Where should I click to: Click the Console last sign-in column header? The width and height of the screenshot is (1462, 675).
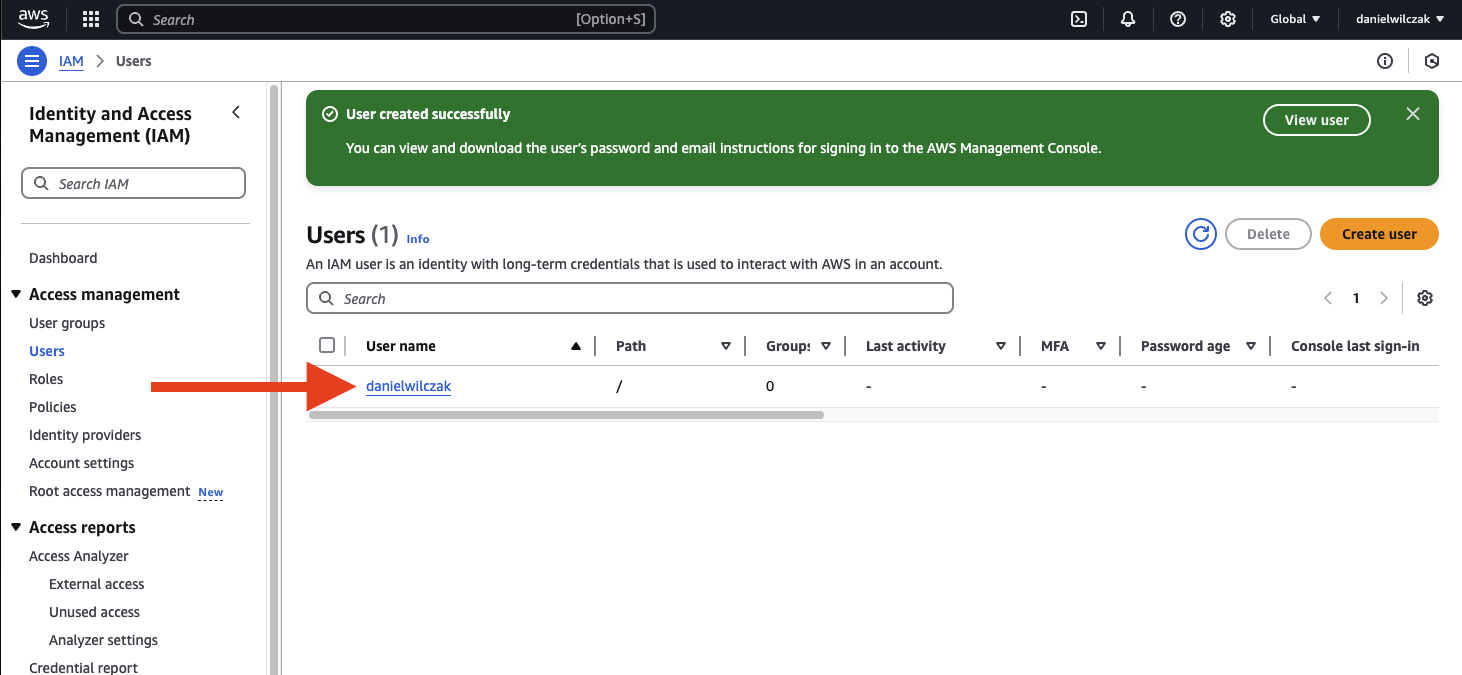1355,346
